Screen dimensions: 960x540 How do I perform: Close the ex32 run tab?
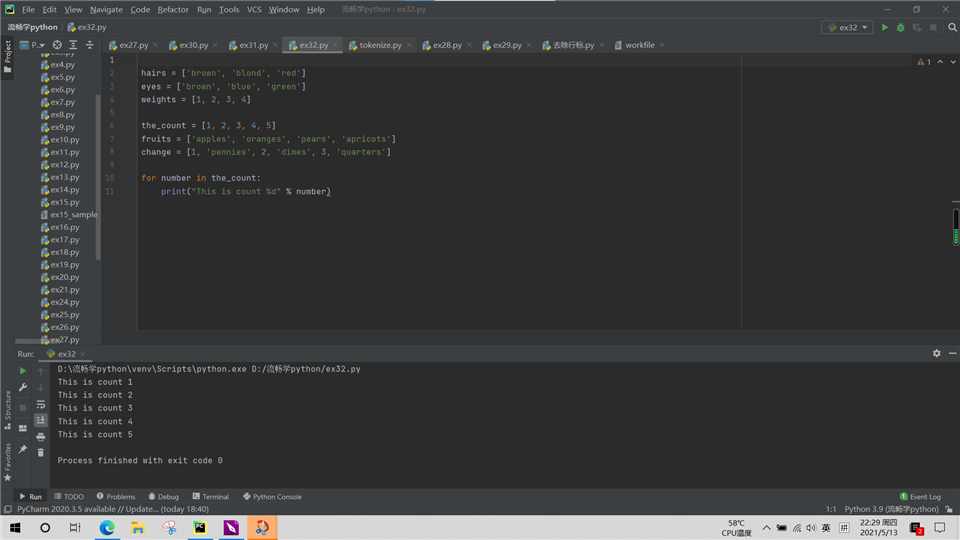[83, 354]
